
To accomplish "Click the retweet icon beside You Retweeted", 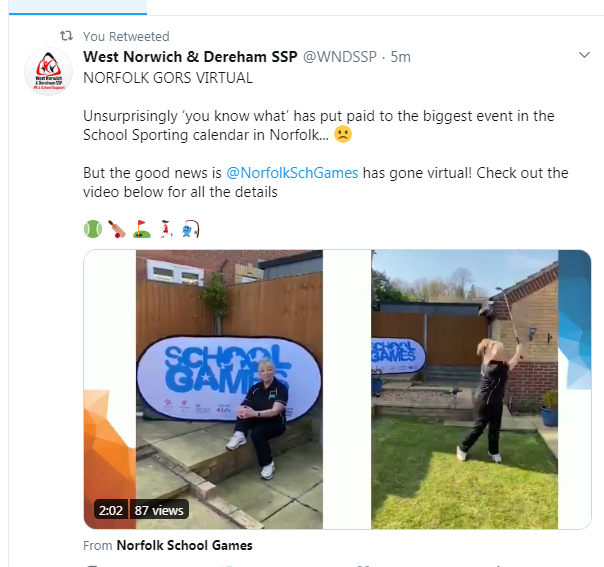I will pyautogui.click(x=66, y=36).
